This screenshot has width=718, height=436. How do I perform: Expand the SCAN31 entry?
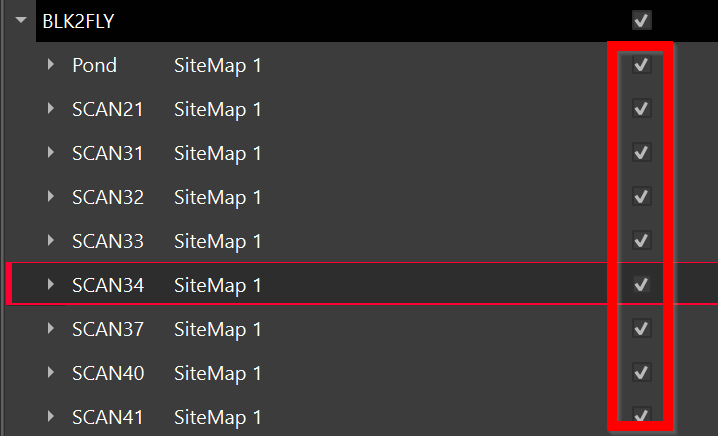click(51, 154)
